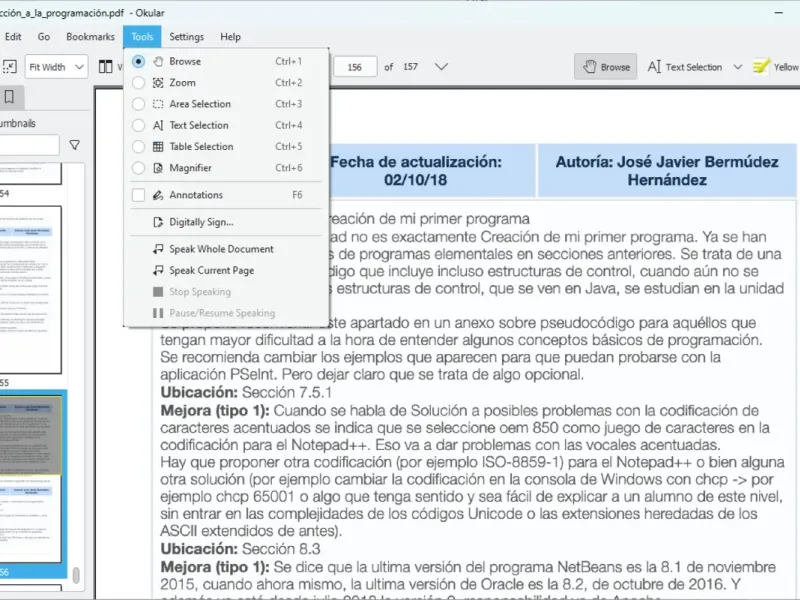800x600 pixels.
Task: Click the Annotations pencil icon
Action: point(158,195)
